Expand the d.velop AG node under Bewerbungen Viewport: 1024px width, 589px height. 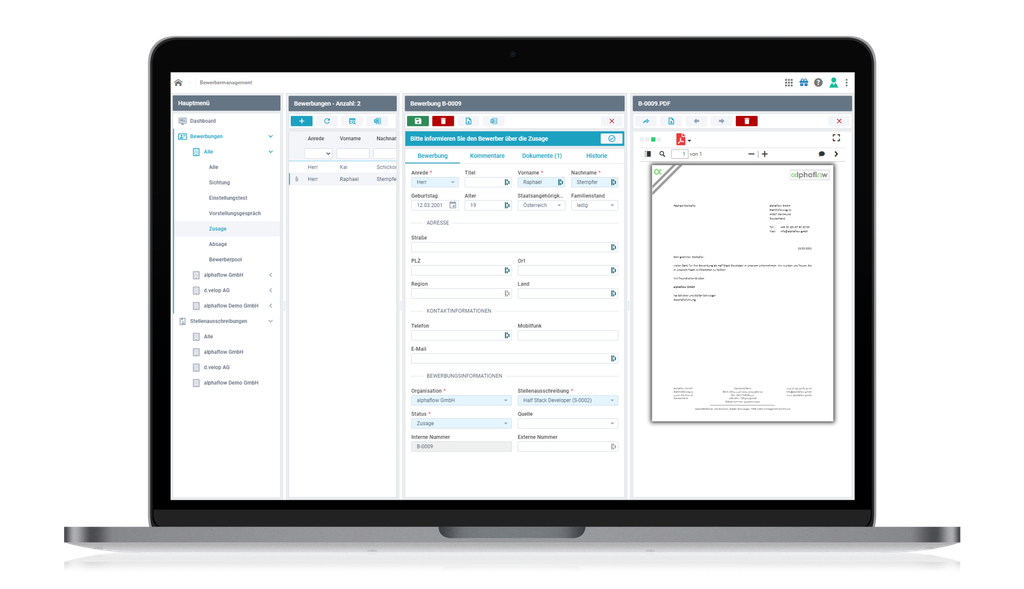click(x=270, y=291)
